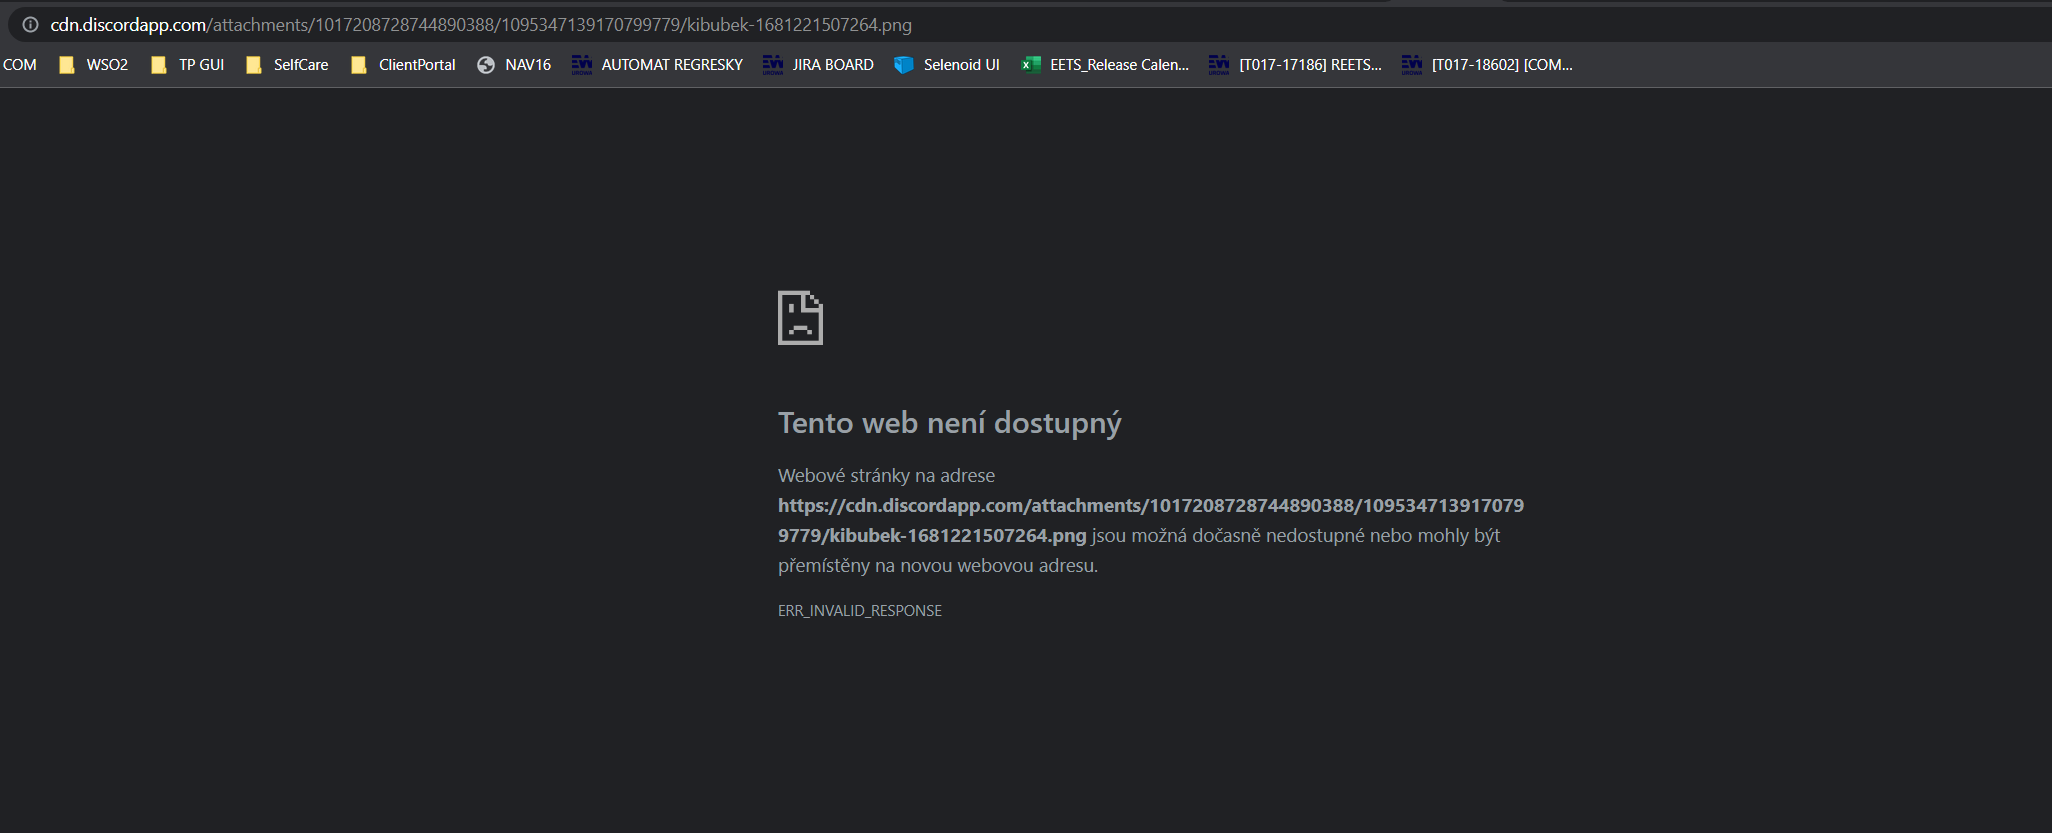
Task: Open the NAV16 bookmark
Action: [514, 65]
